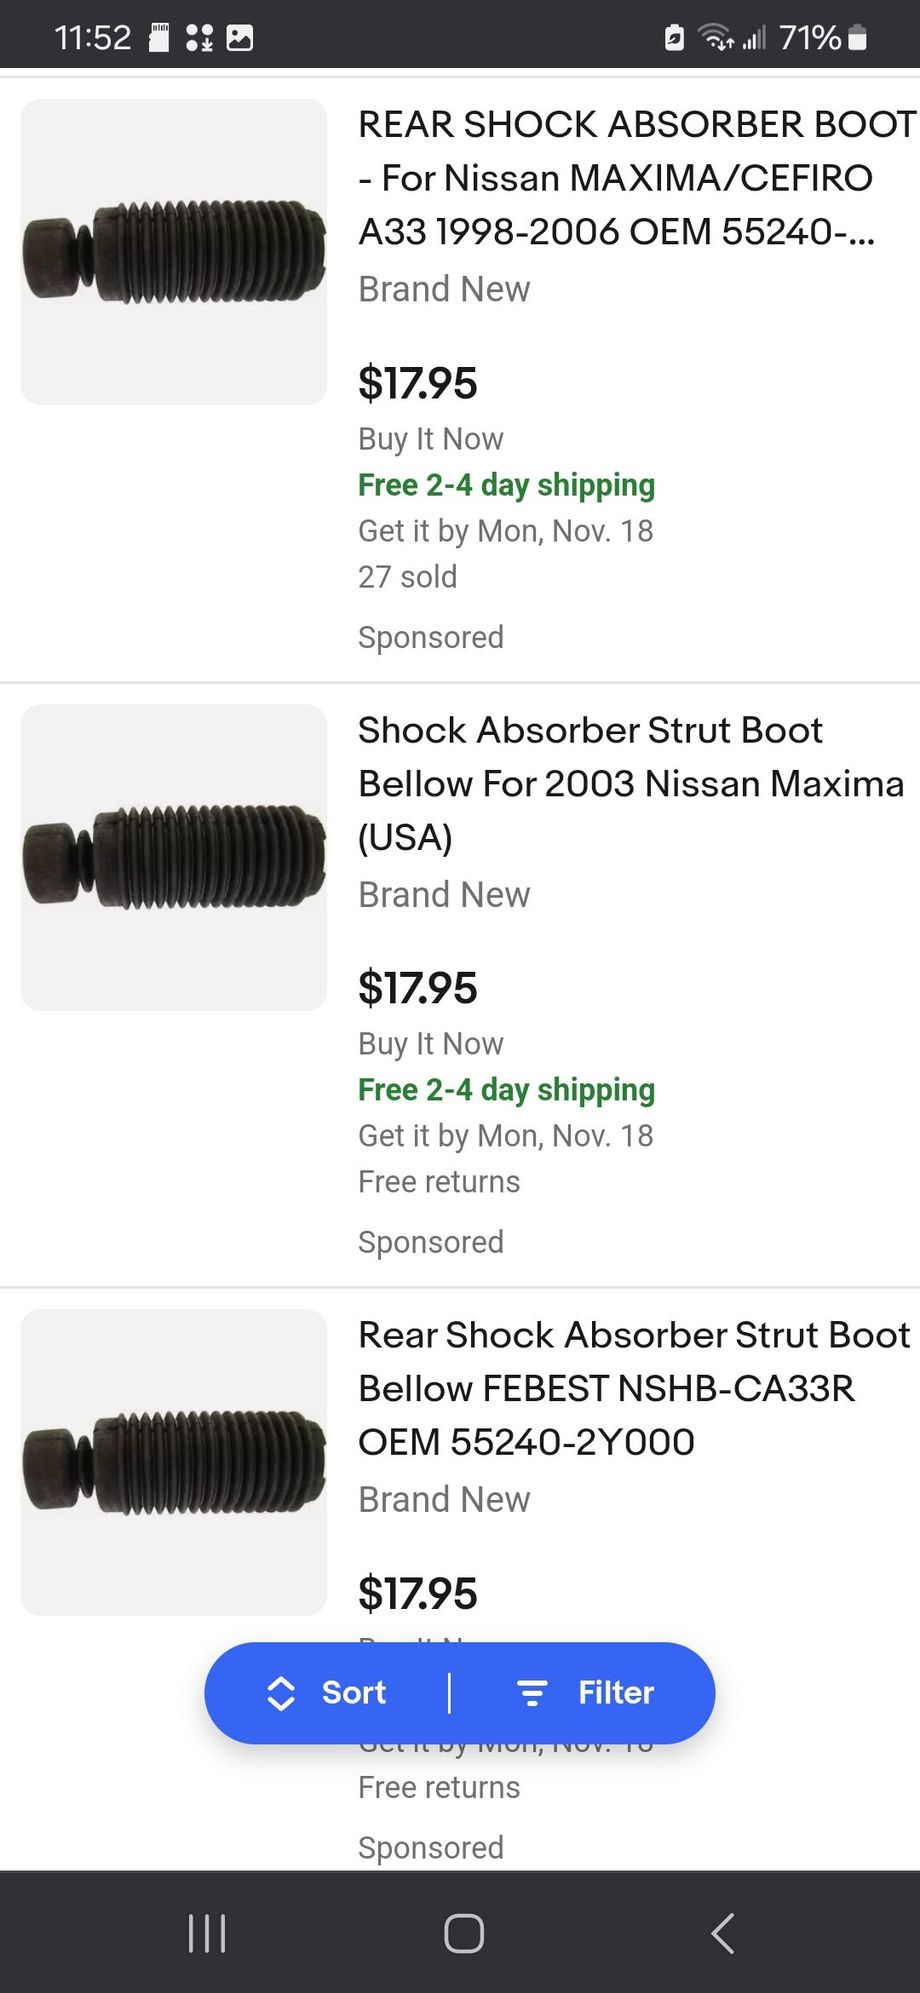Tap the first shock boot product thumbnail

click(x=174, y=252)
